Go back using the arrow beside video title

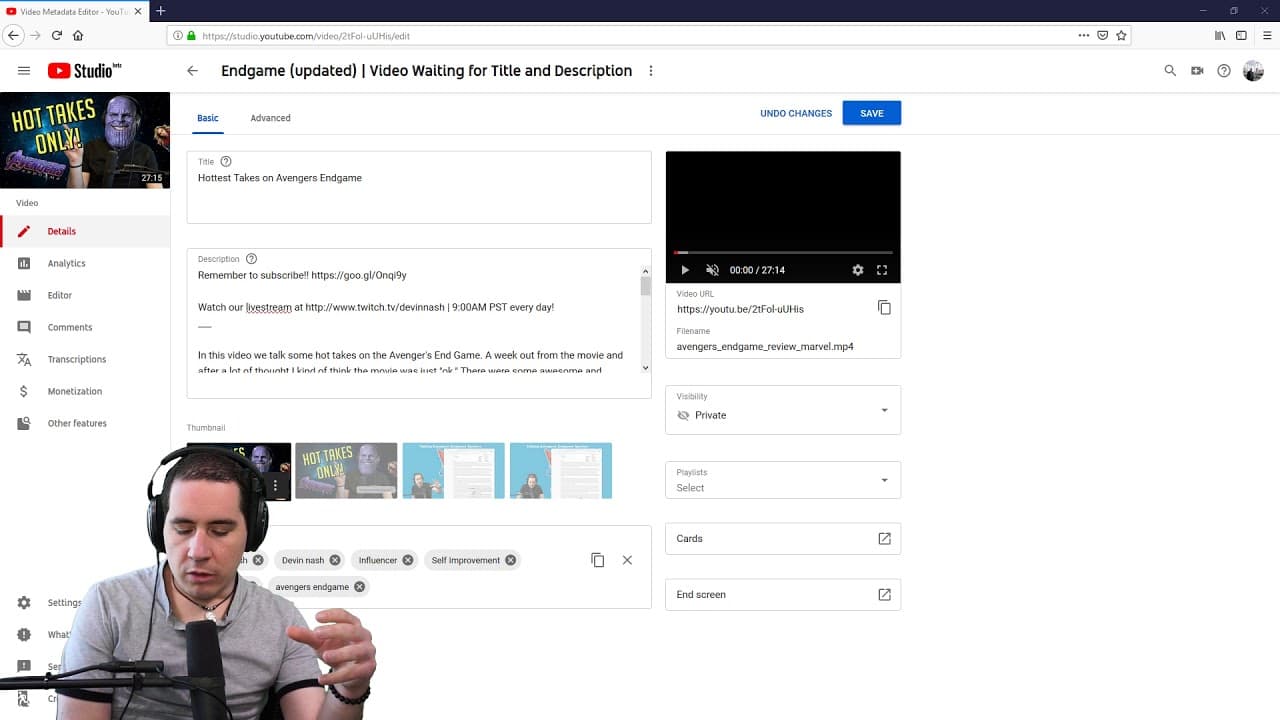tap(192, 71)
